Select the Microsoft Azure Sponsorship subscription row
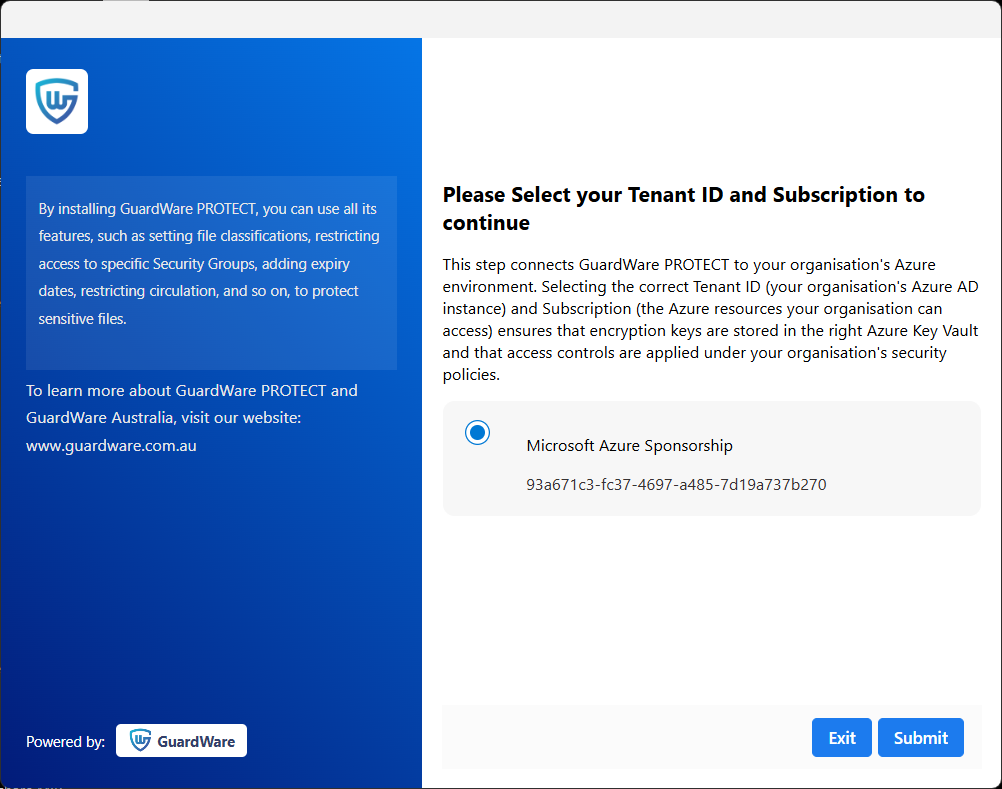Screen dimensions: 1002x789 pos(711,459)
